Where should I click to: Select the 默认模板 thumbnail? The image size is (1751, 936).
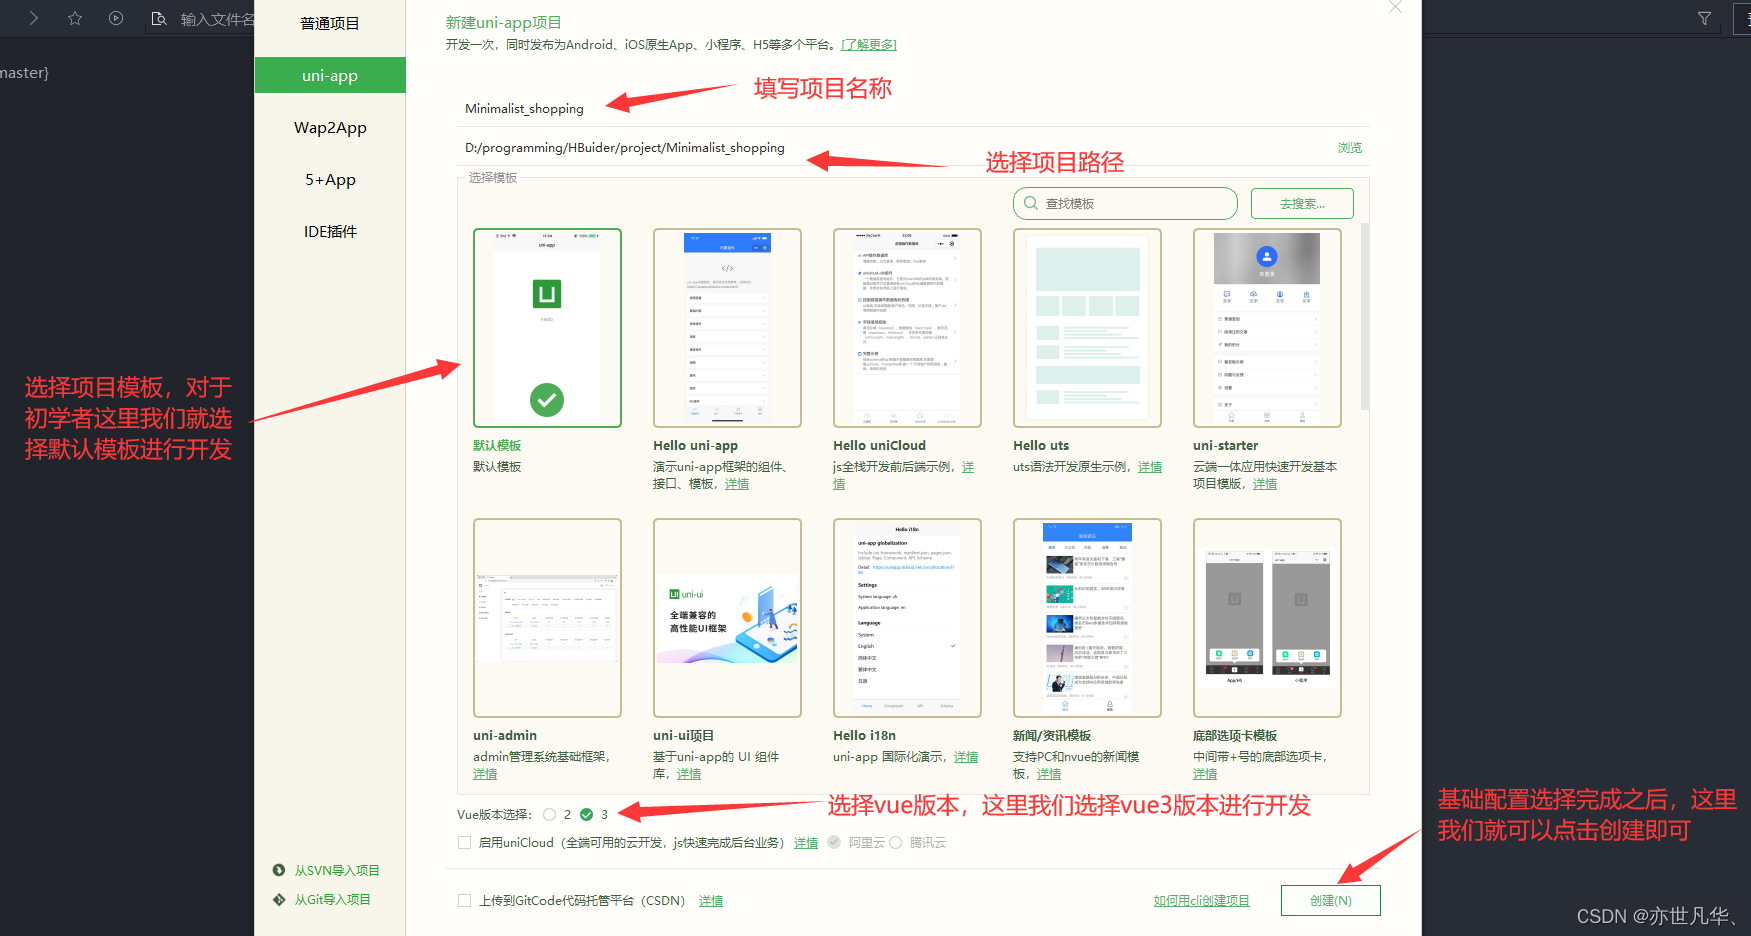(x=547, y=328)
